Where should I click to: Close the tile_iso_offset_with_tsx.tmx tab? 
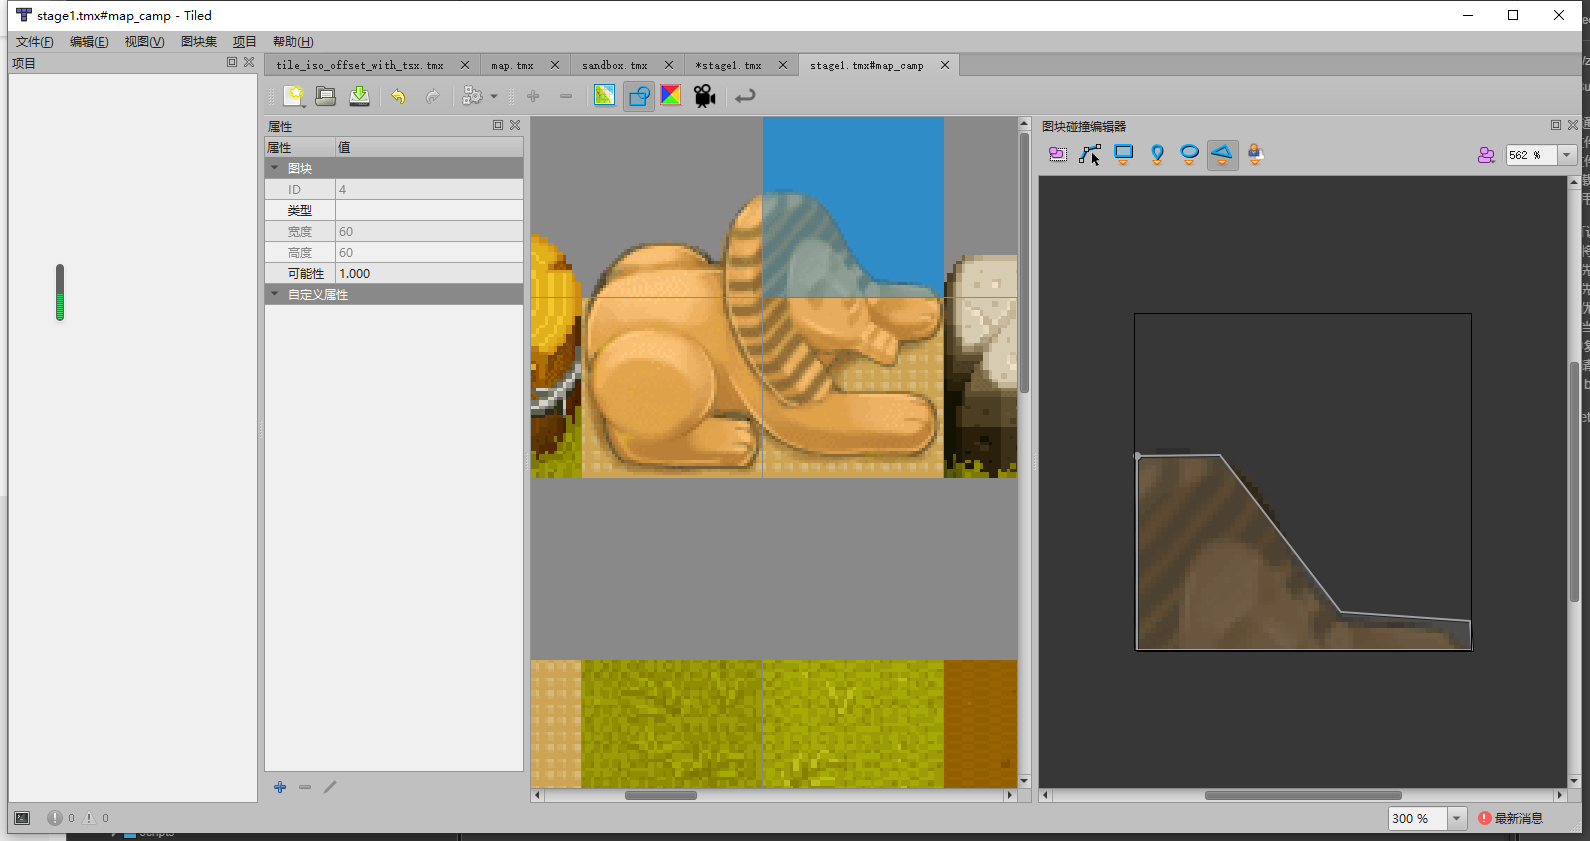tap(465, 65)
